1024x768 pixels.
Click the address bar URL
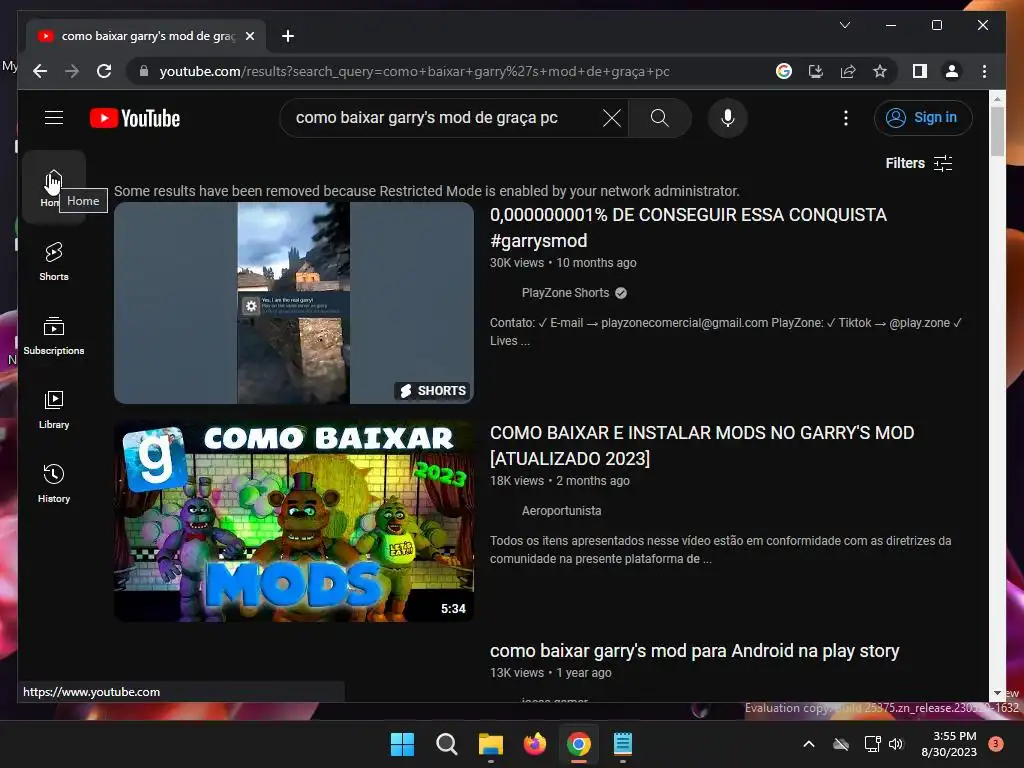[x=414, y=71]
